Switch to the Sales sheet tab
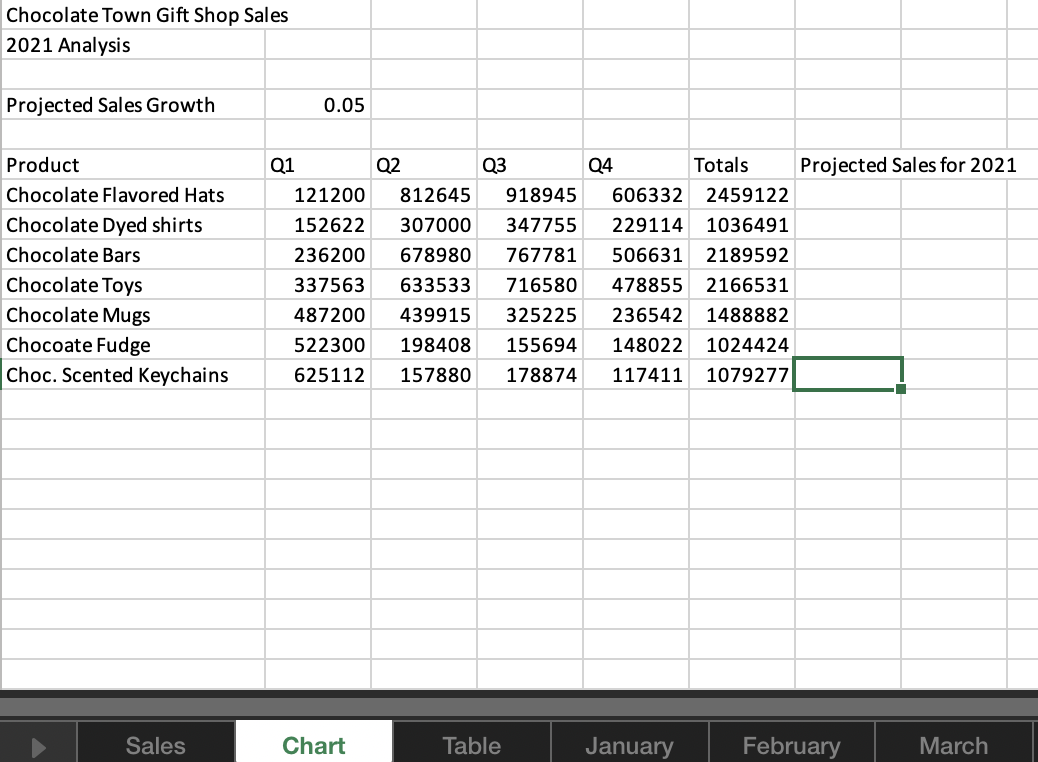1038x762 pixels. click(155, 745)
